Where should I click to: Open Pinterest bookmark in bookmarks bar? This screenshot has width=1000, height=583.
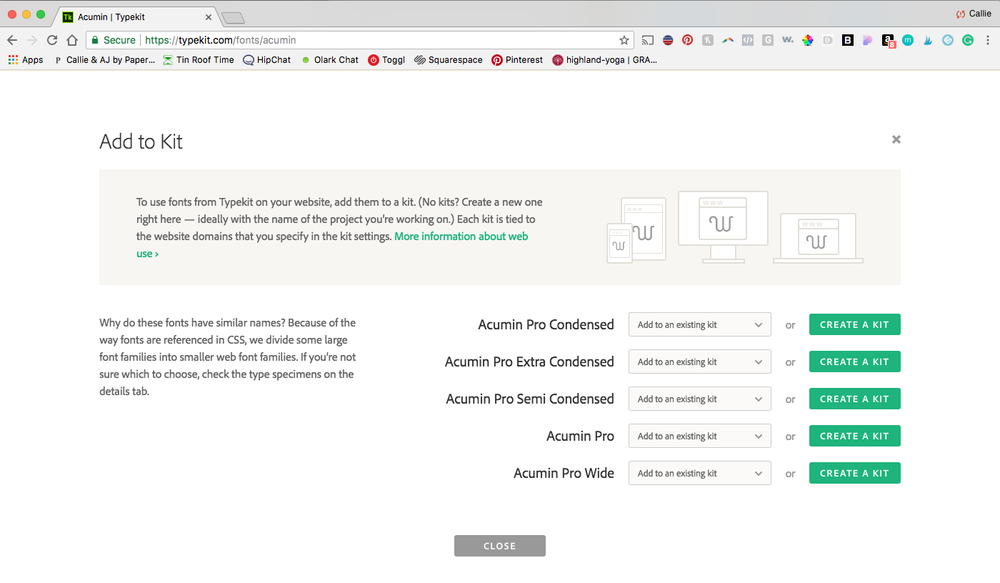pos(517,60)
